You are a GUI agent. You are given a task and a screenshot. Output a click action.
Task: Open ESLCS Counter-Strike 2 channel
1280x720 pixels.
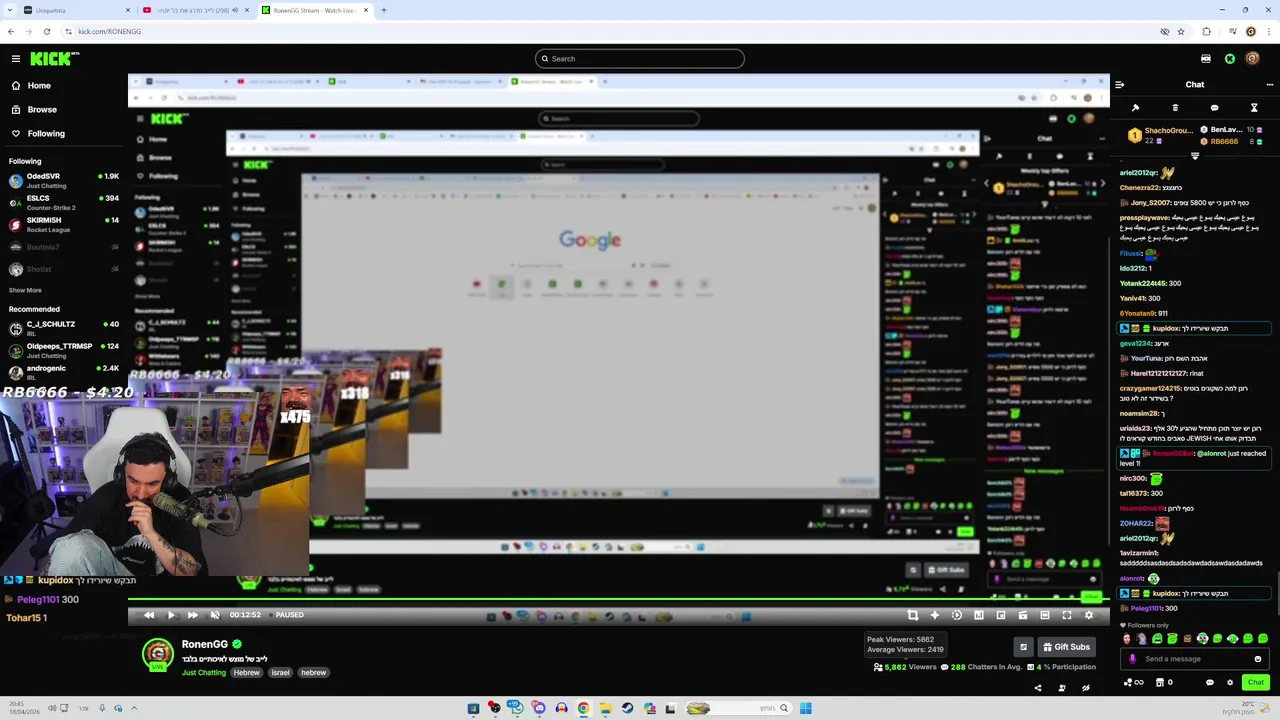click(64, 202)
